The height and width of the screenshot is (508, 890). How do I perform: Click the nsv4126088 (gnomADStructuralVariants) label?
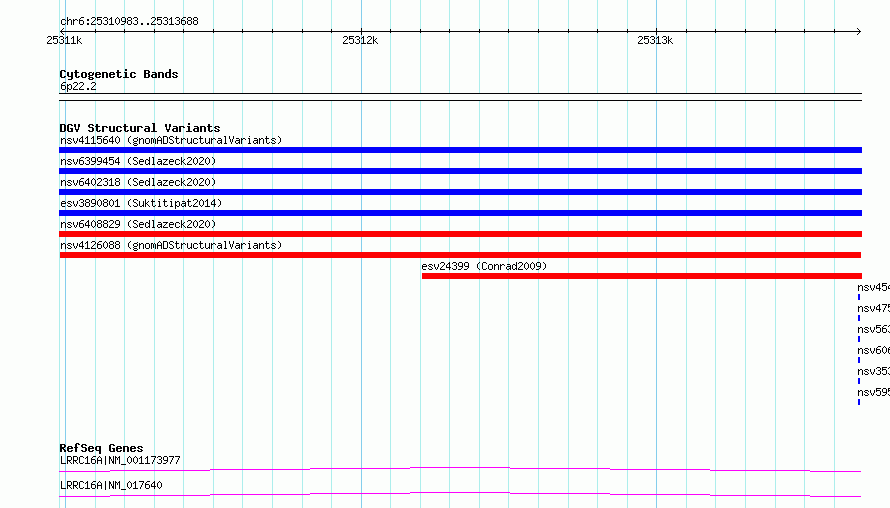click(171, 245)
